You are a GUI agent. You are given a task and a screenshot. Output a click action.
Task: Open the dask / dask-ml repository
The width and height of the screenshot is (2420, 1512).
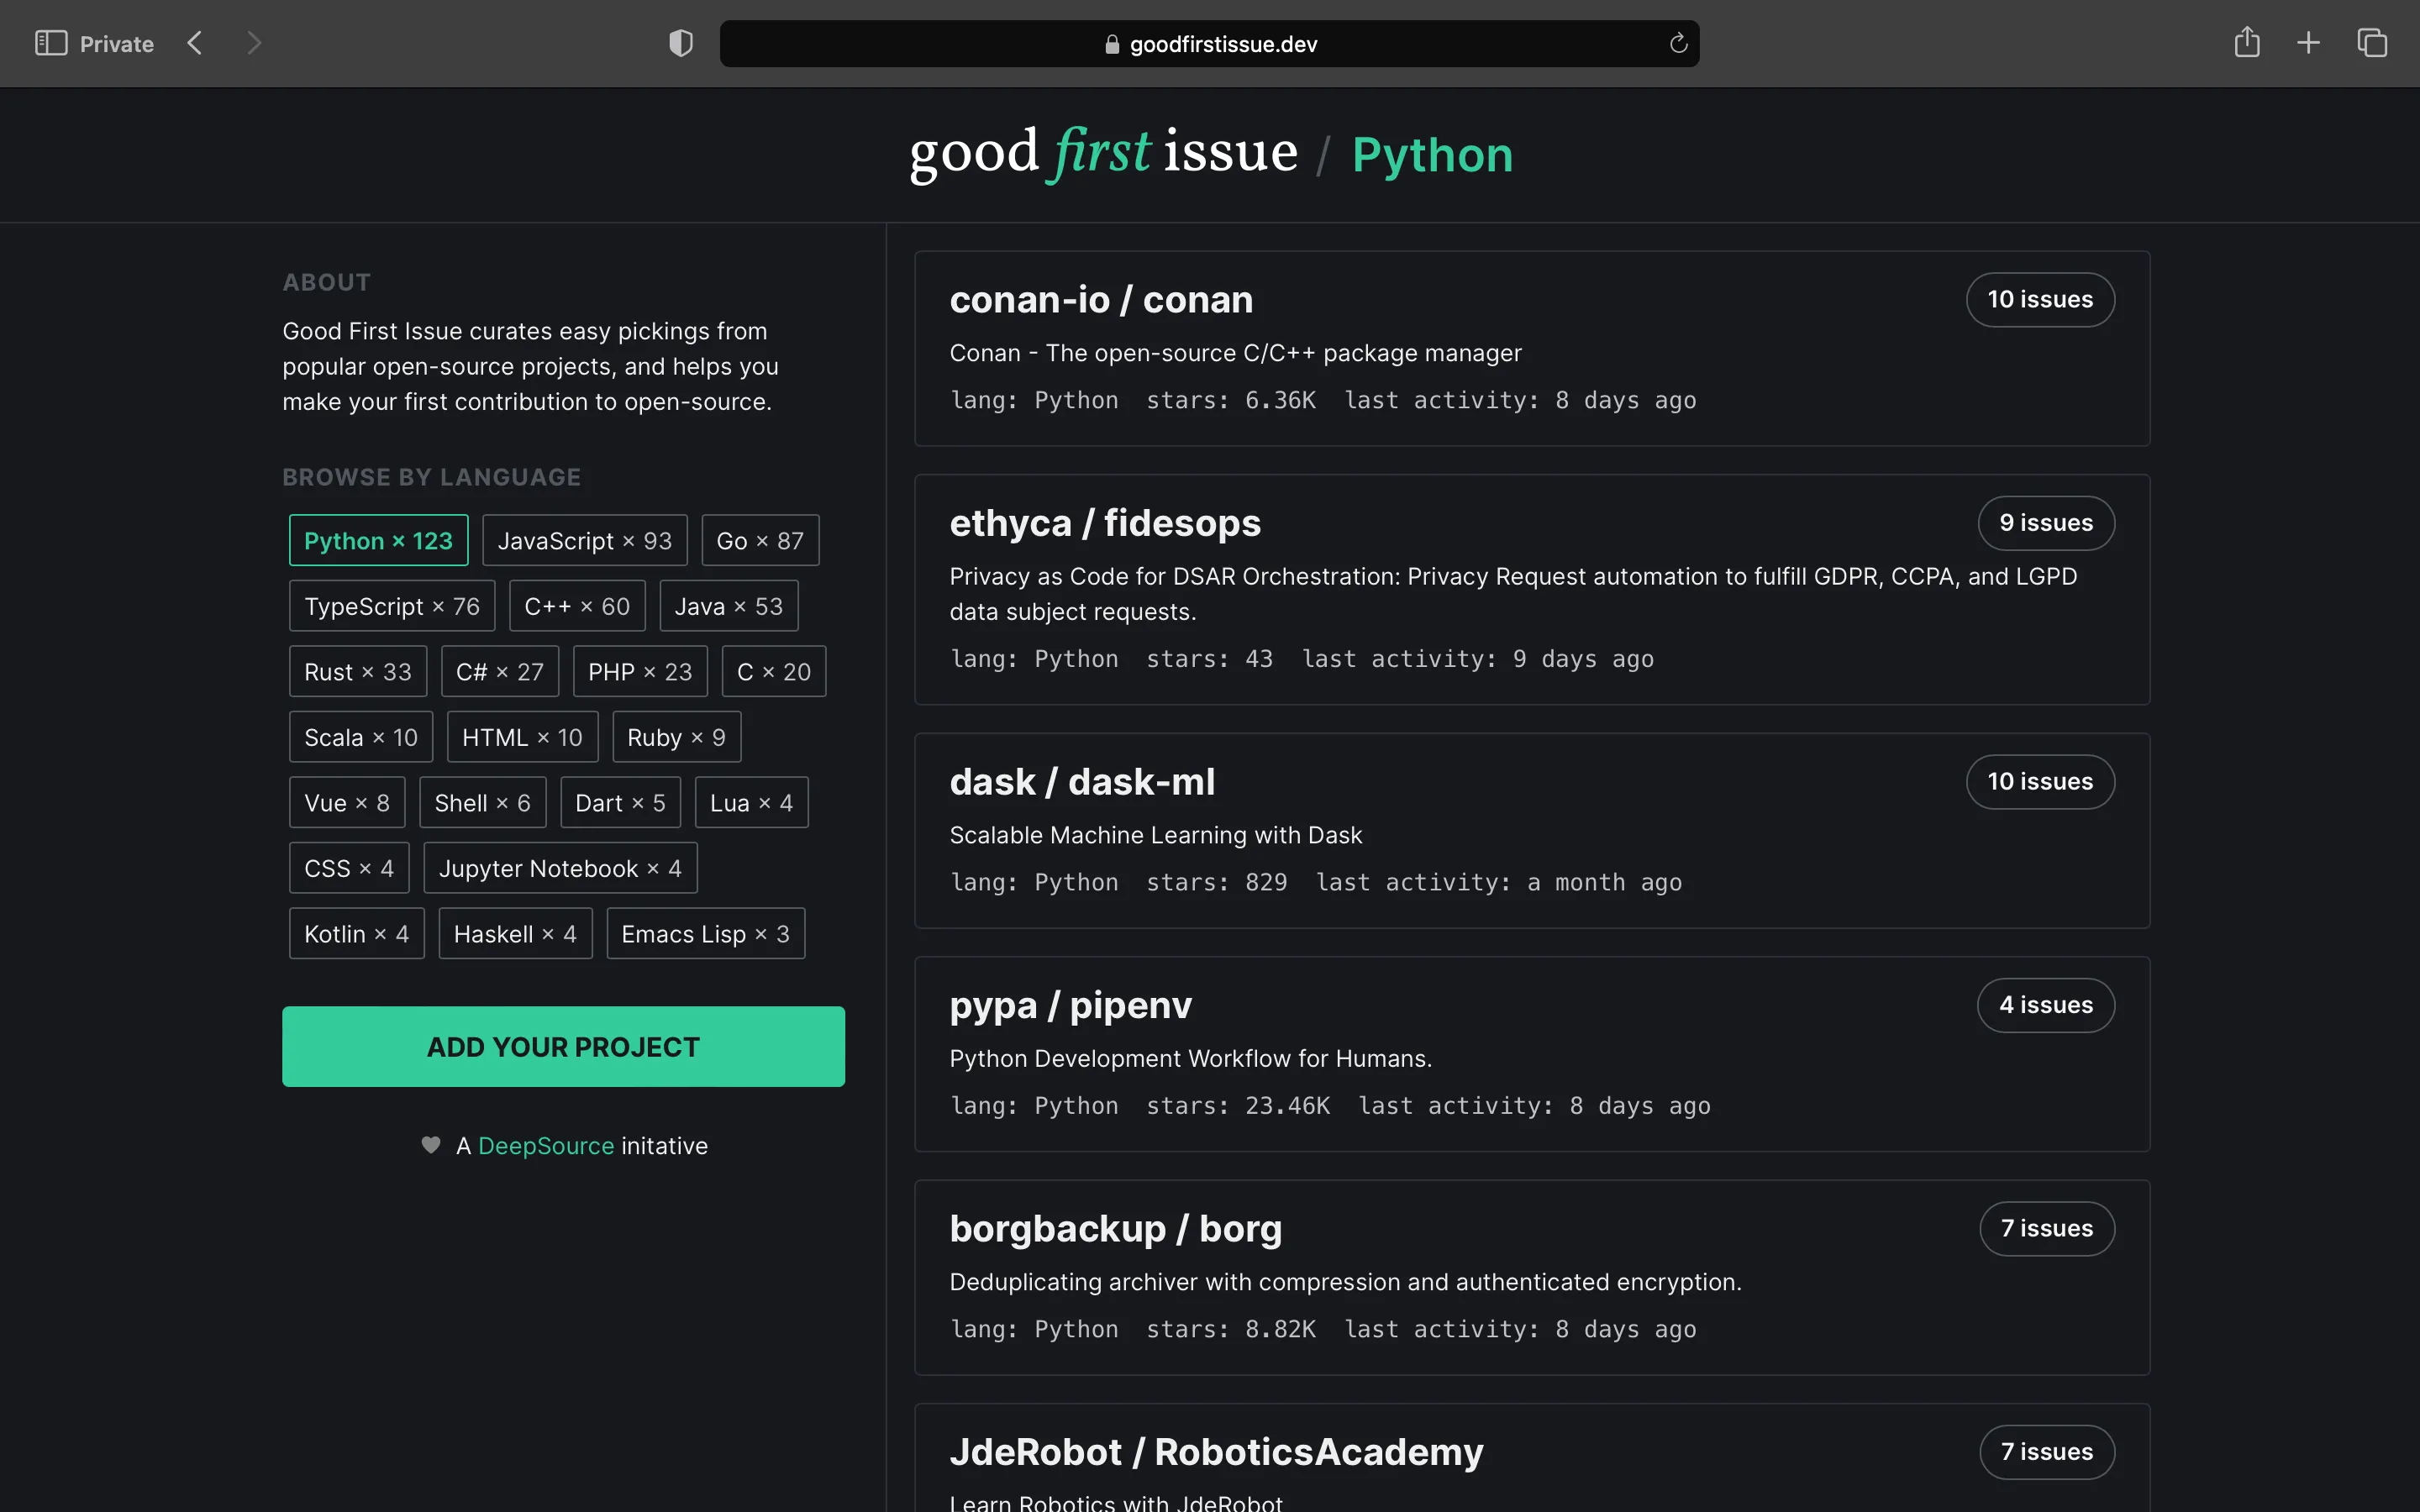(x=1082, y=781)
